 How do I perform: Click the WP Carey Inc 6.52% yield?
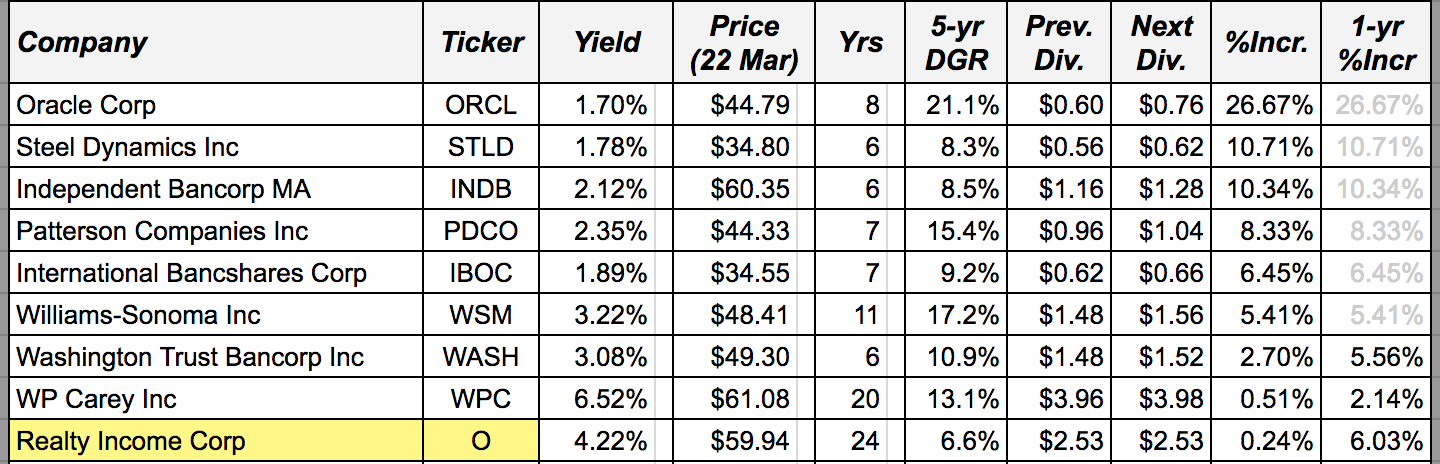(606, 399)
